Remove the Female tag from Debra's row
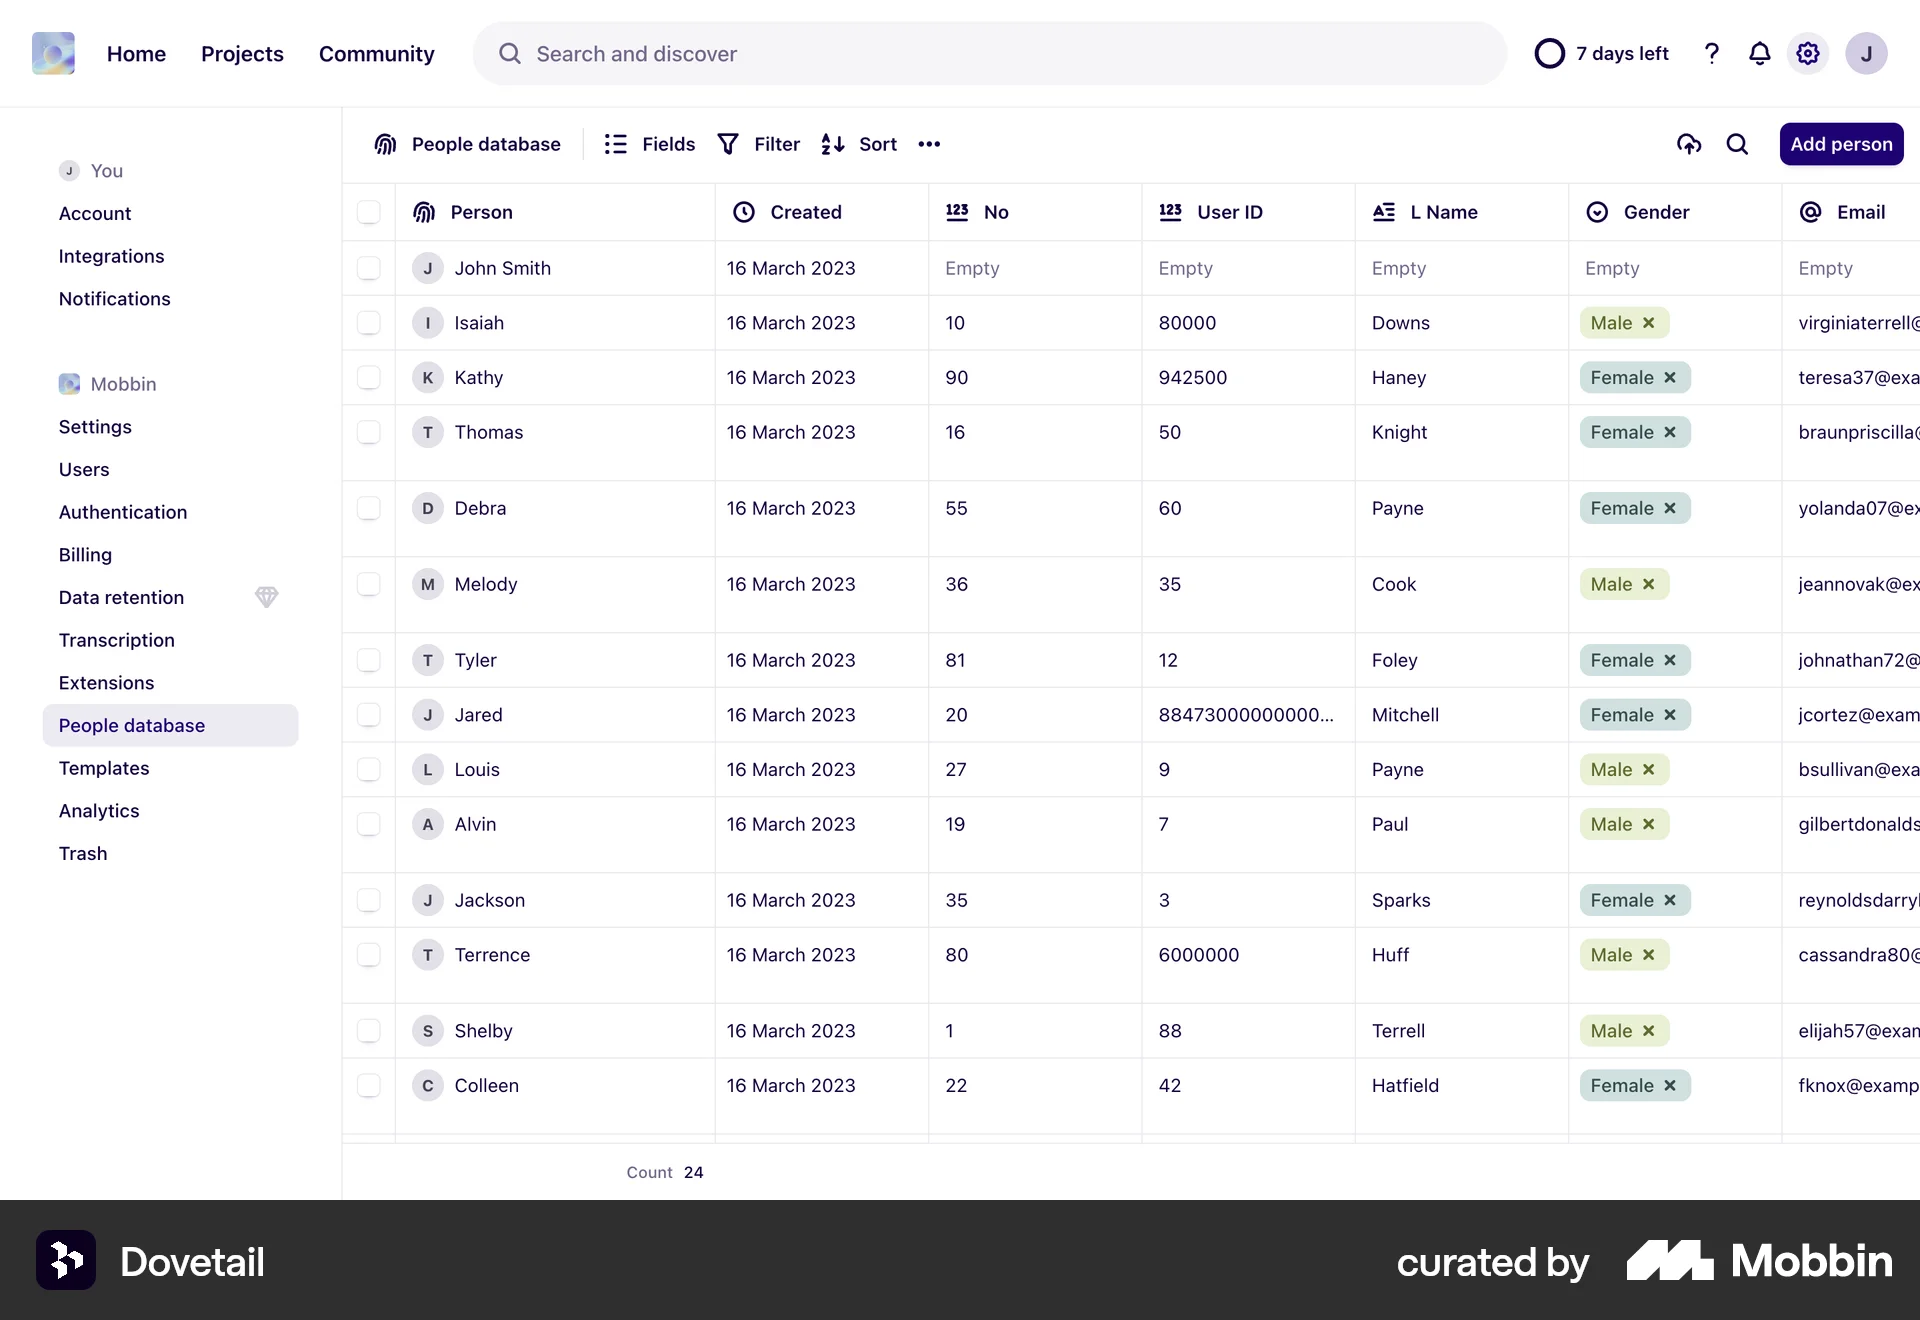The image size is (1920, 1320). [1670, 508]
